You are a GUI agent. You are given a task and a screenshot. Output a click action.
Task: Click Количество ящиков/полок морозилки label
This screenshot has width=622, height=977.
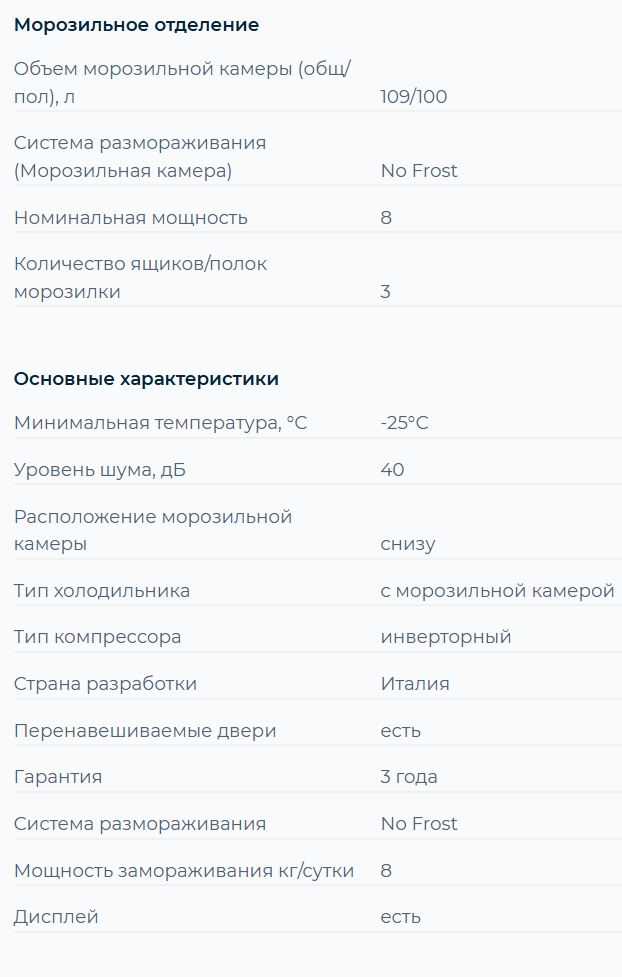[140, 277]
